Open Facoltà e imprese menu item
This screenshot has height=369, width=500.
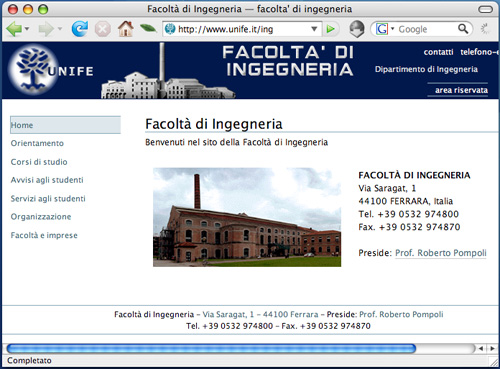point(44,235)
